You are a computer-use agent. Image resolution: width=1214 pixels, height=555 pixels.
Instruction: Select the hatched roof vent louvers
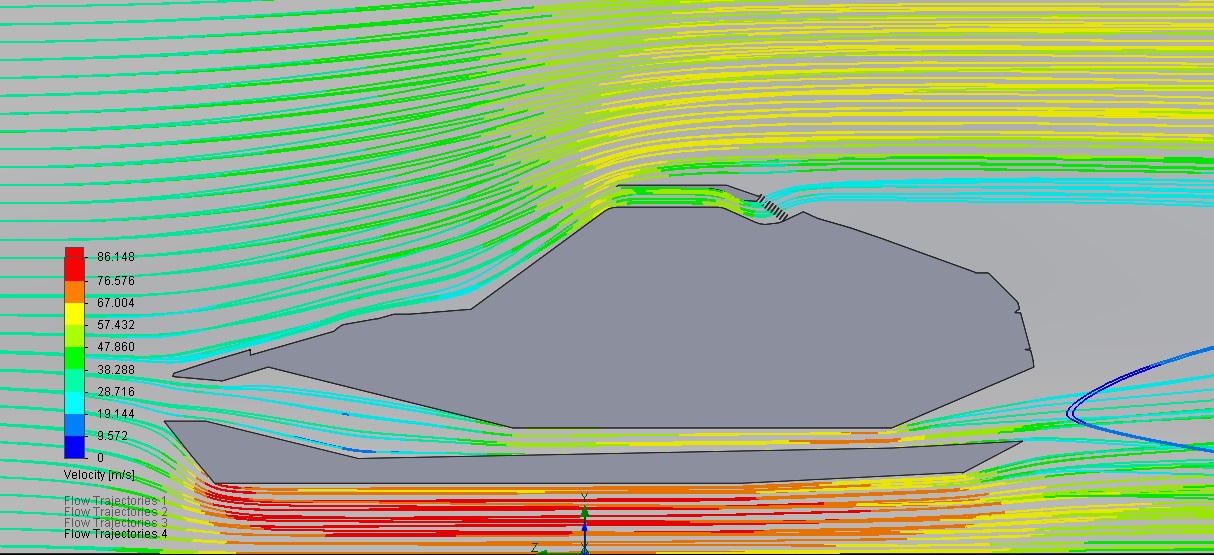771,207
